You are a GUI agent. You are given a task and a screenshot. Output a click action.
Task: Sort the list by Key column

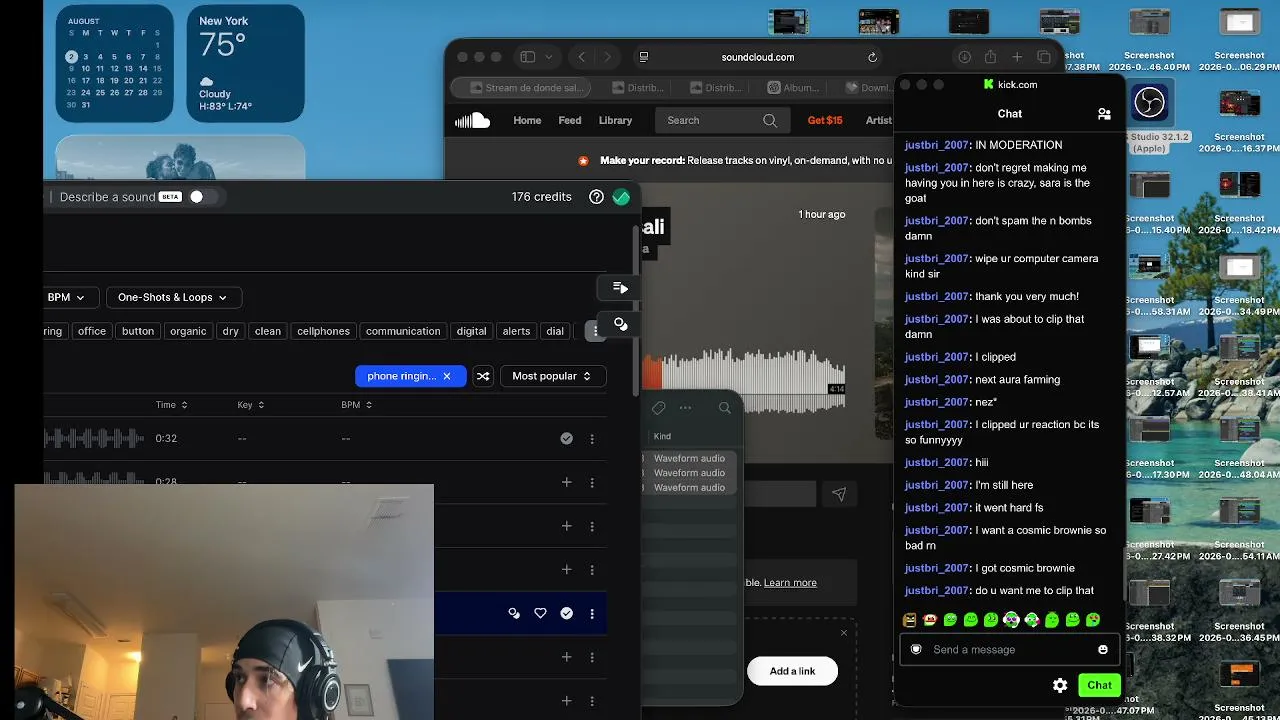click(251, 405)
